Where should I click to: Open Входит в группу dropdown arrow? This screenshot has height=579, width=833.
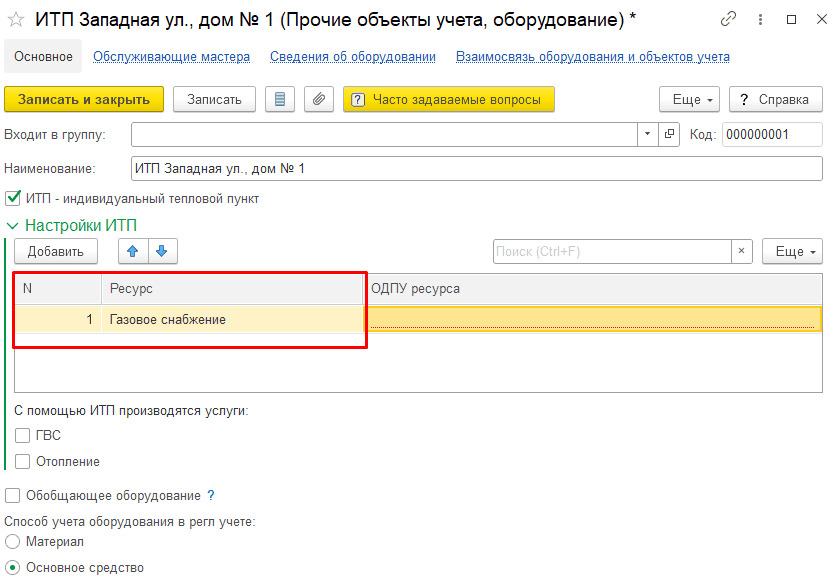tap(648, 134)
